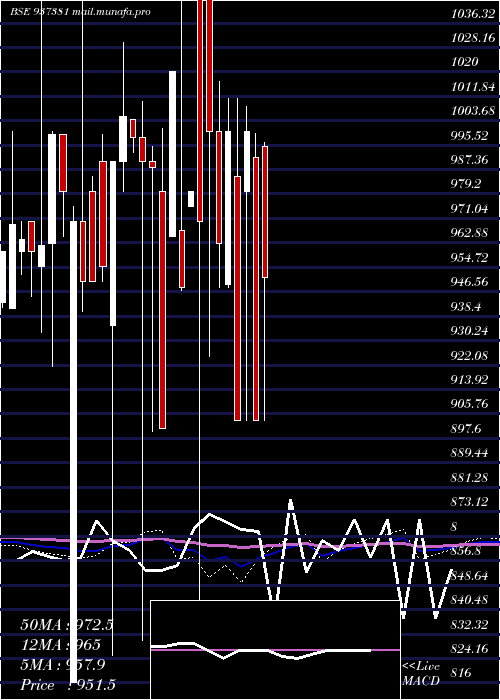Click the 856.8 price axis label

466,551
